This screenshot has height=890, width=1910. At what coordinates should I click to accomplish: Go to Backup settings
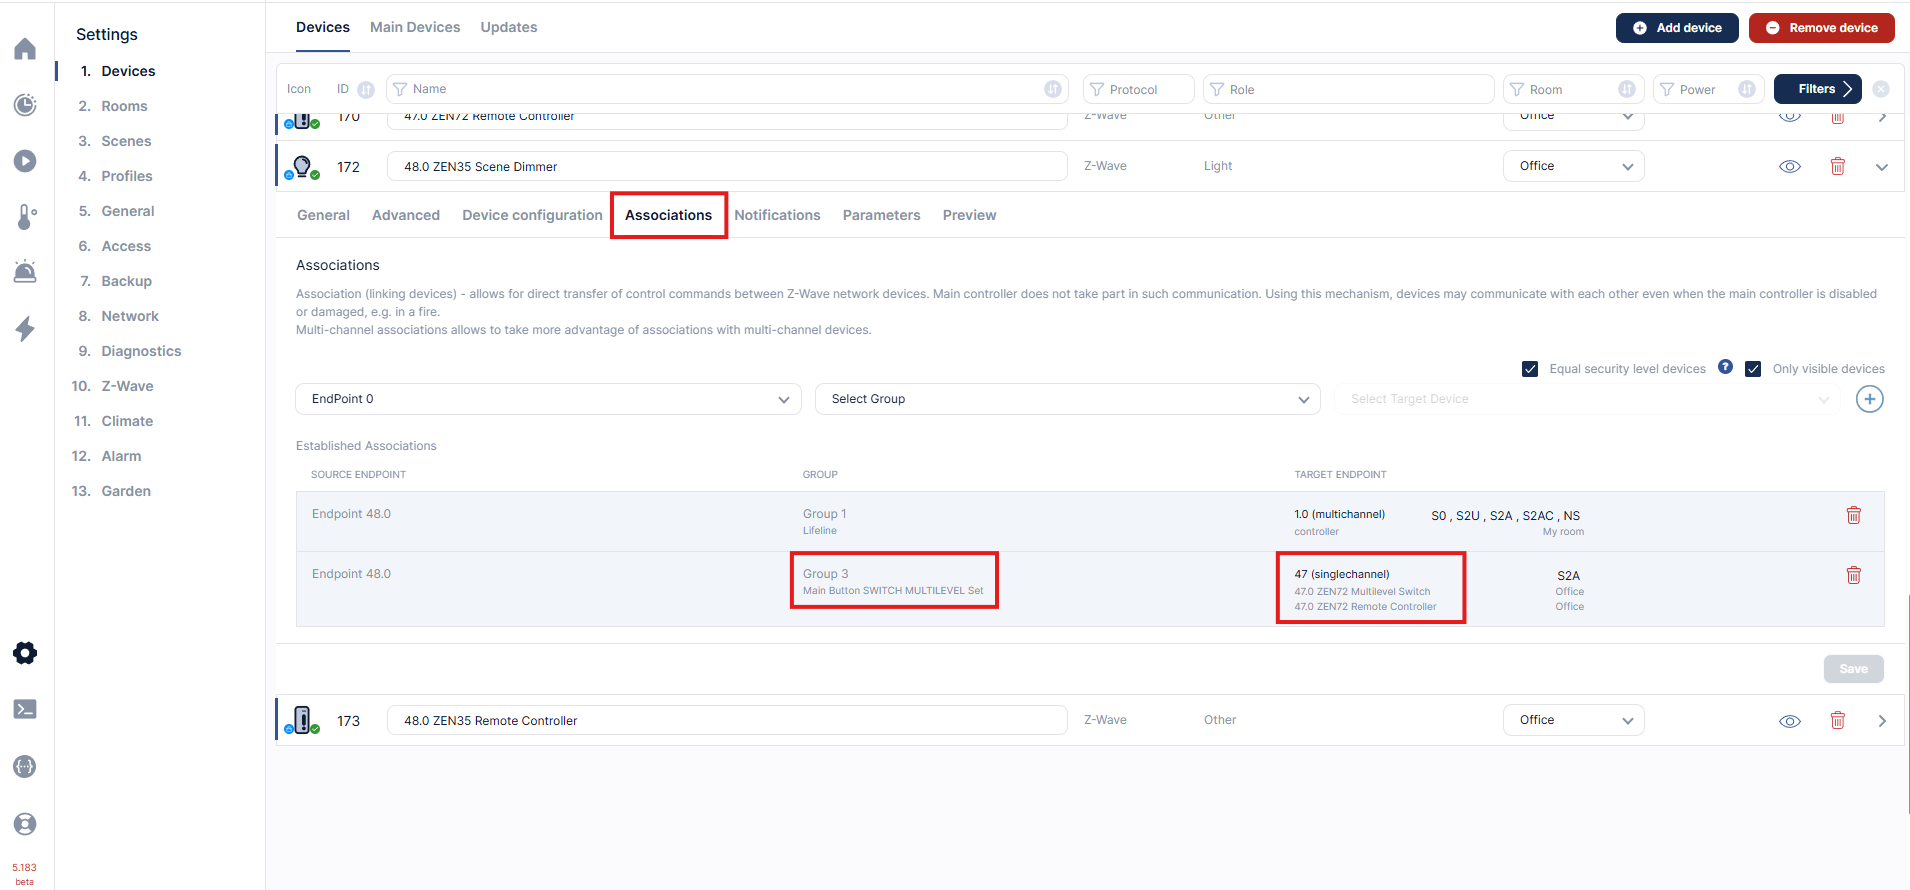tap(126, 281)
